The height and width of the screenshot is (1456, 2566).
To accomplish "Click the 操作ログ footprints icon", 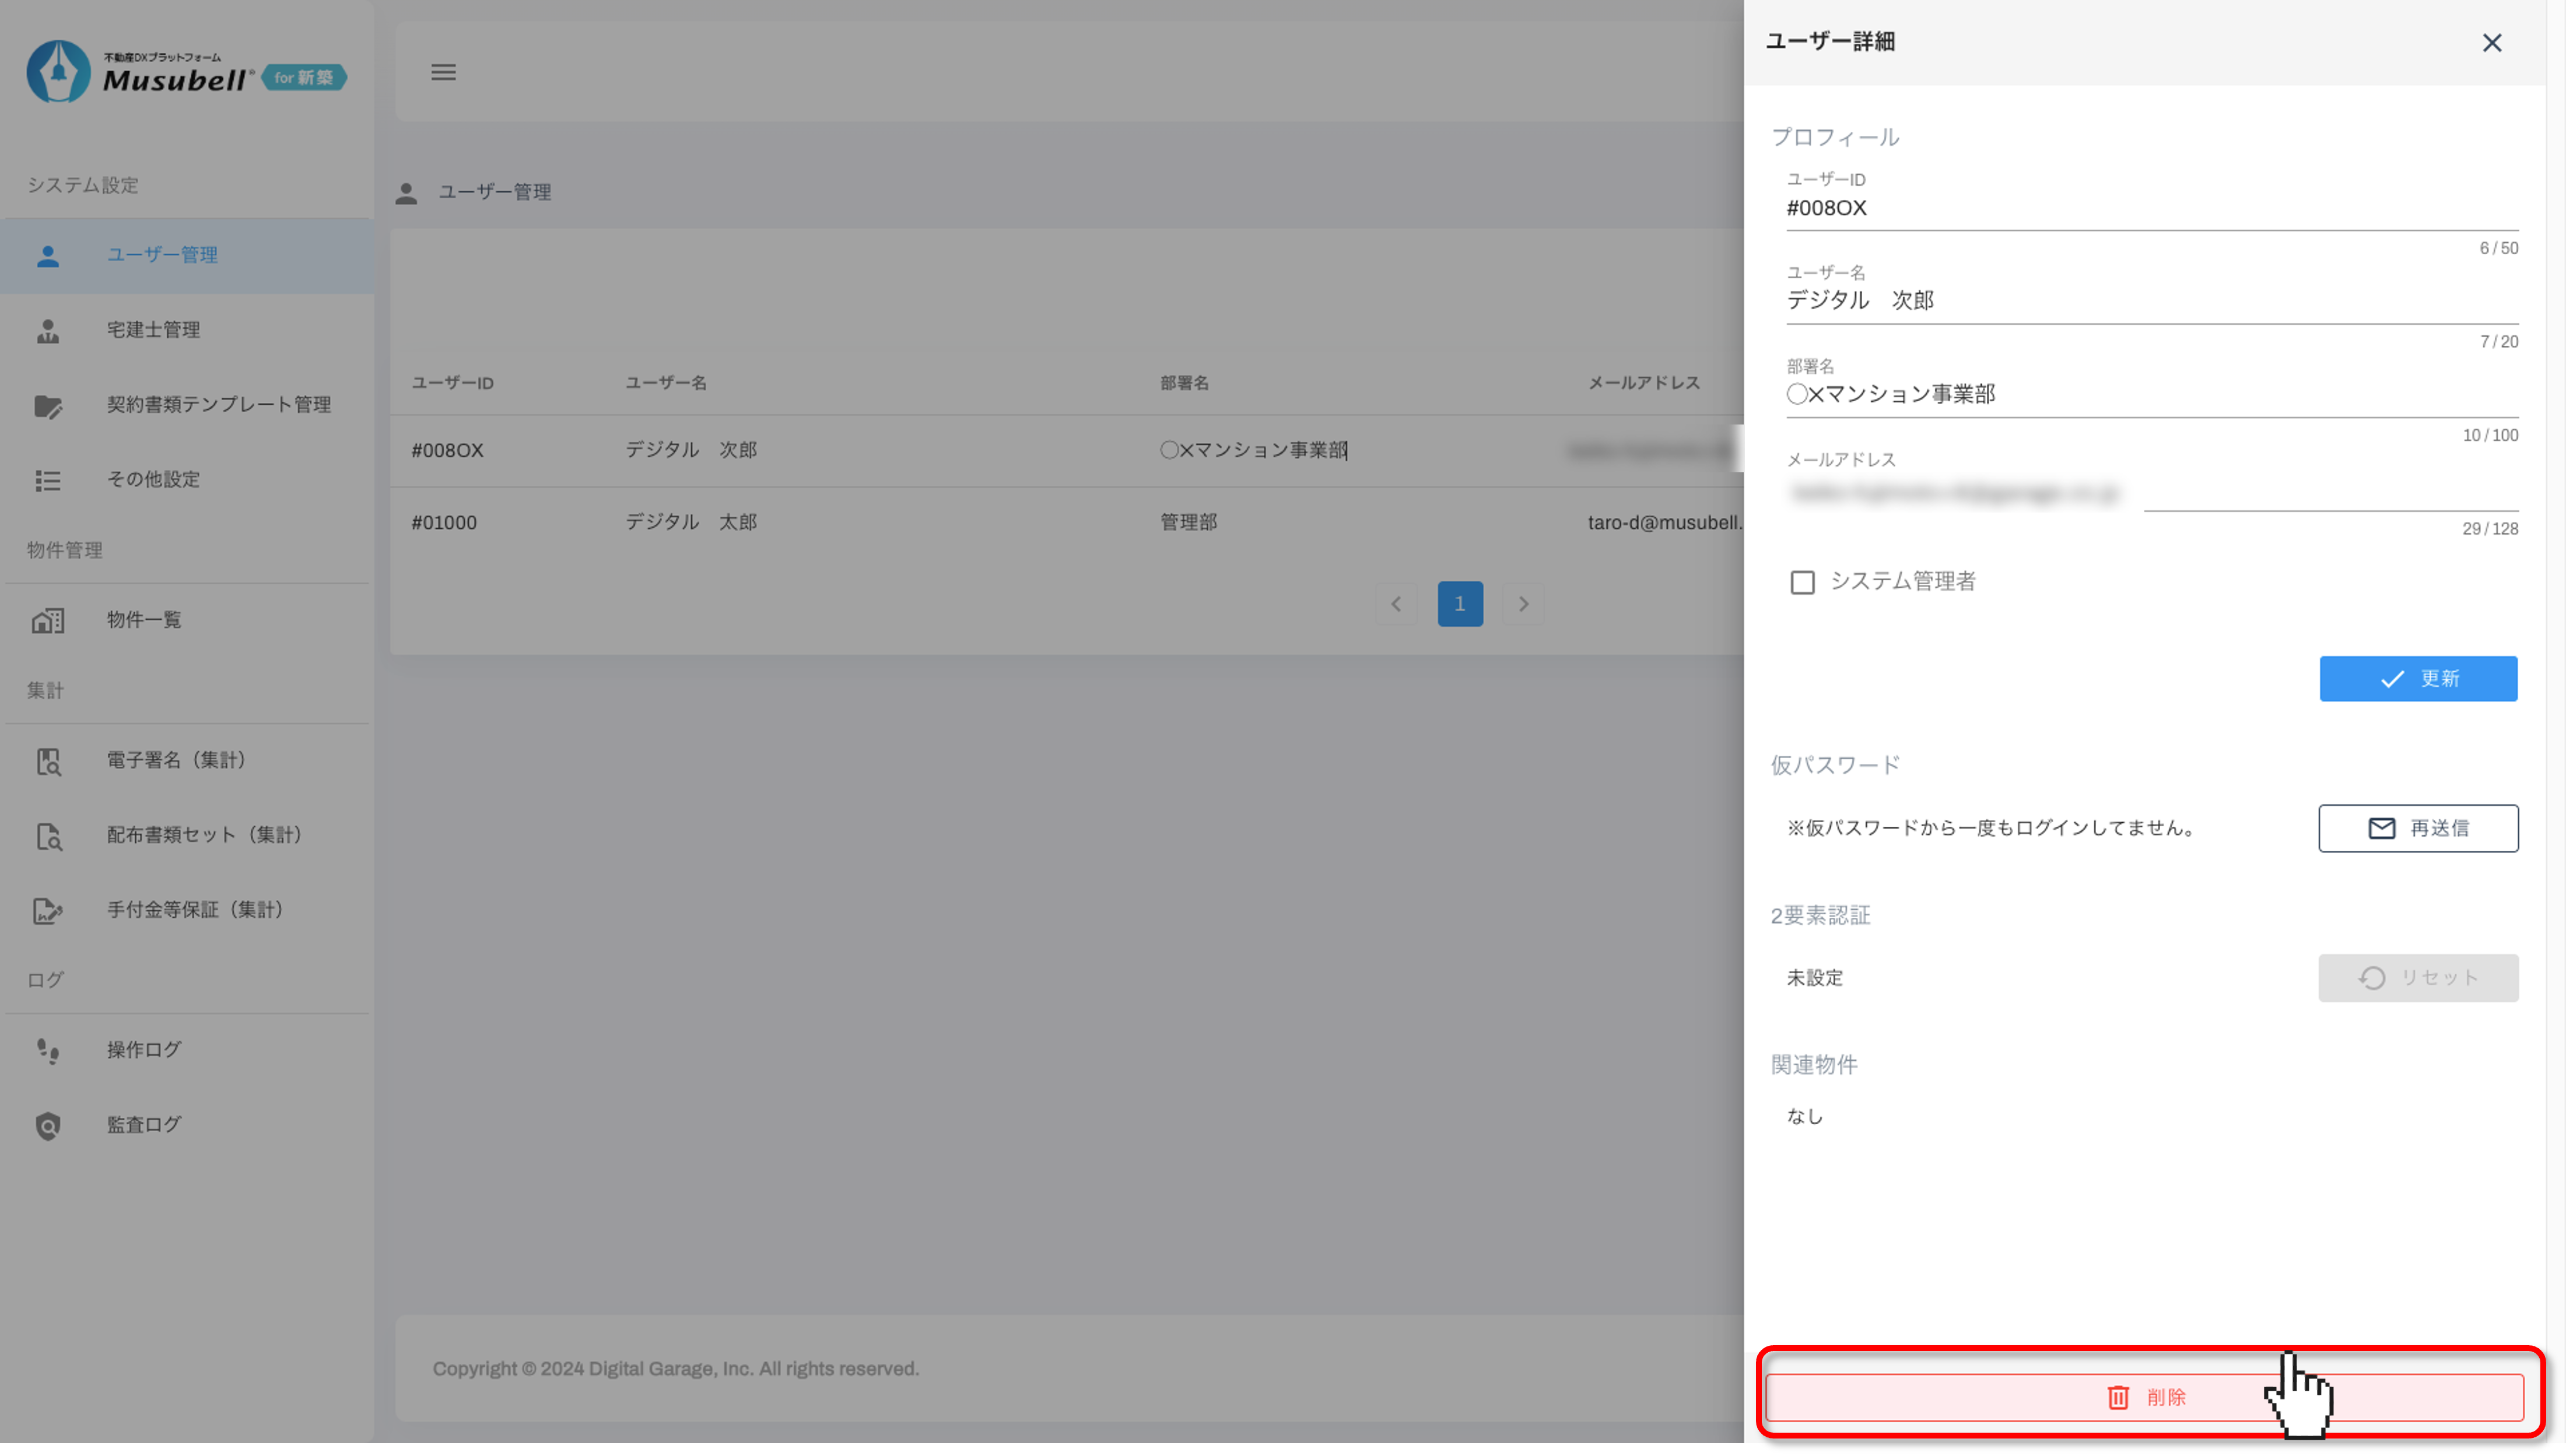I will point(48,1051).
